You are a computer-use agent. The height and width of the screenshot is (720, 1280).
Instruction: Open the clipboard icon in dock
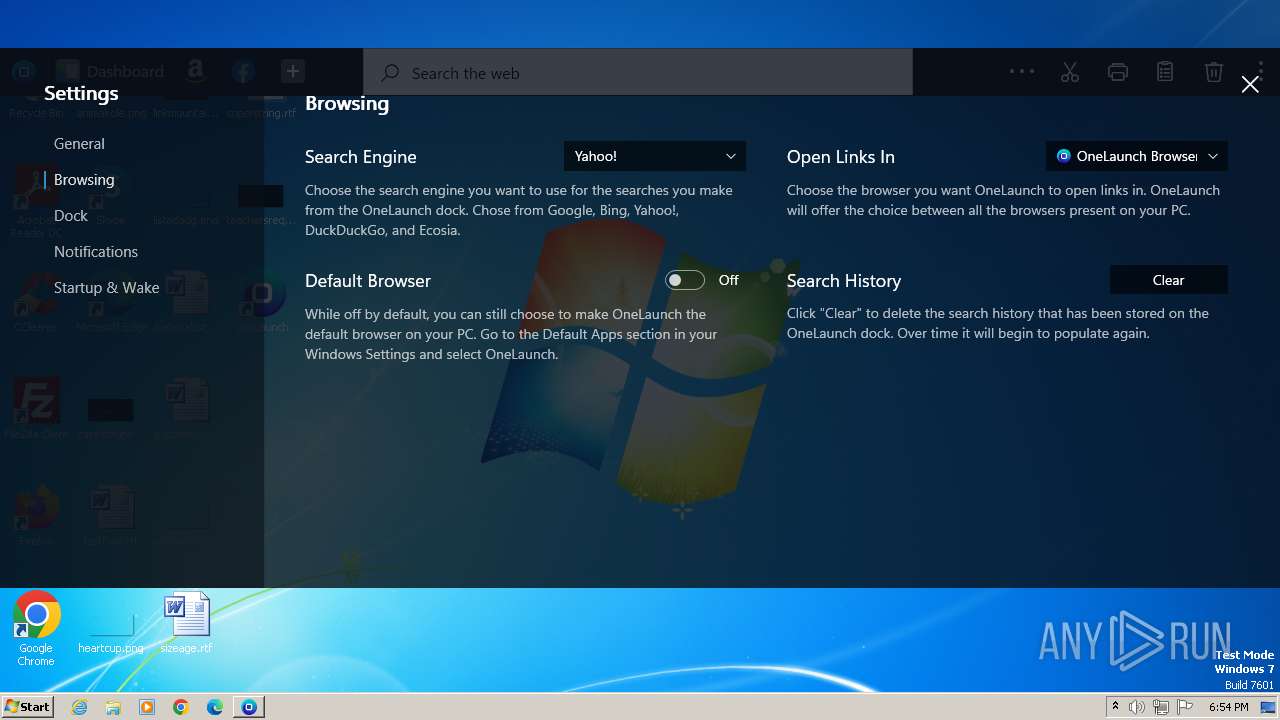point(1165,72)
